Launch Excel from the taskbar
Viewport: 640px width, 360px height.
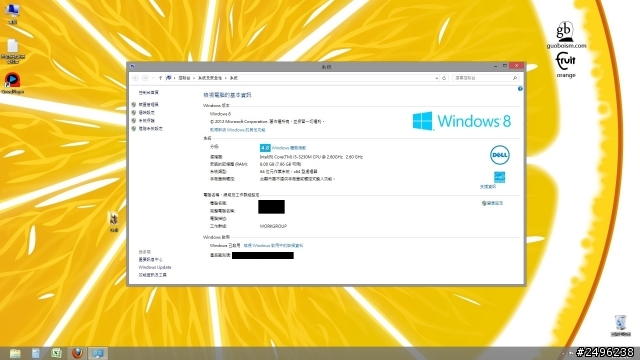(56, 353)
